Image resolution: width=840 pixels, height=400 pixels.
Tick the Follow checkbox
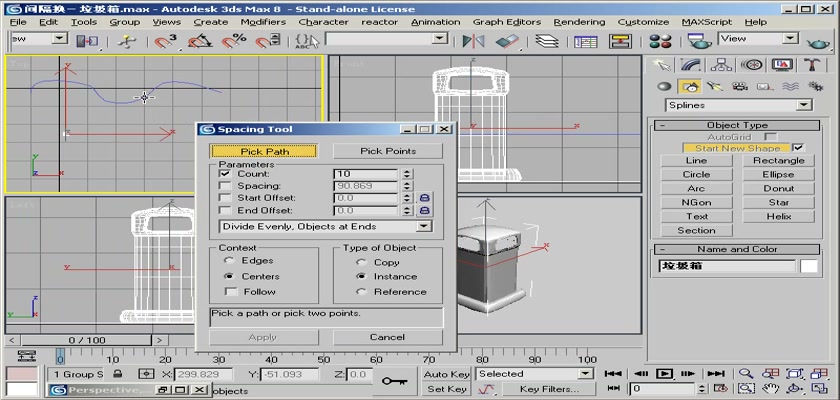(x=231, y=292)
